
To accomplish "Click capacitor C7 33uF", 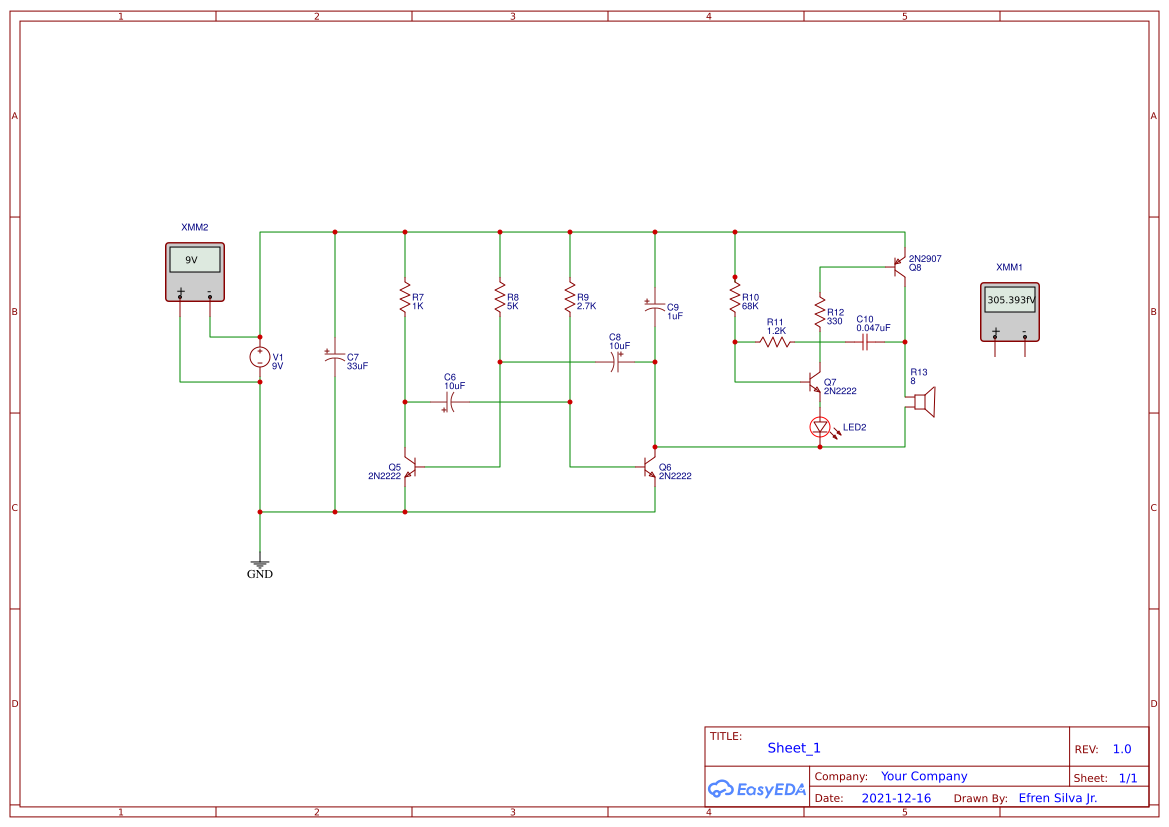I will [x=335, y=357].
